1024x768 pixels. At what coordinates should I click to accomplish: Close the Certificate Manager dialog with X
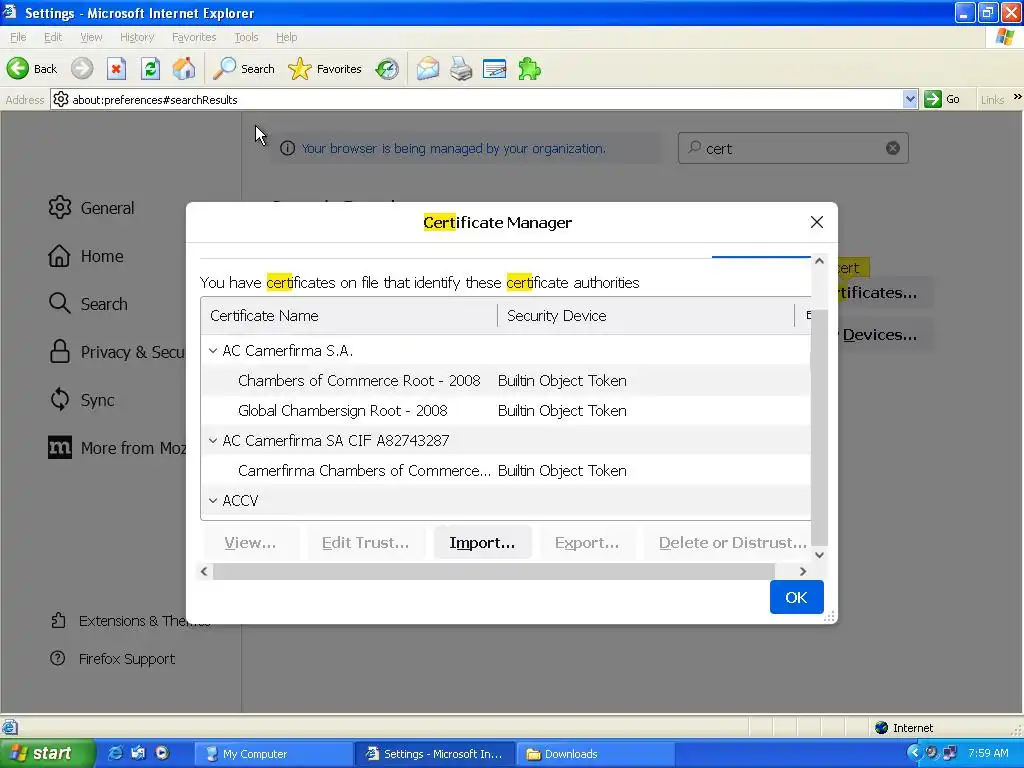[816, 222]
